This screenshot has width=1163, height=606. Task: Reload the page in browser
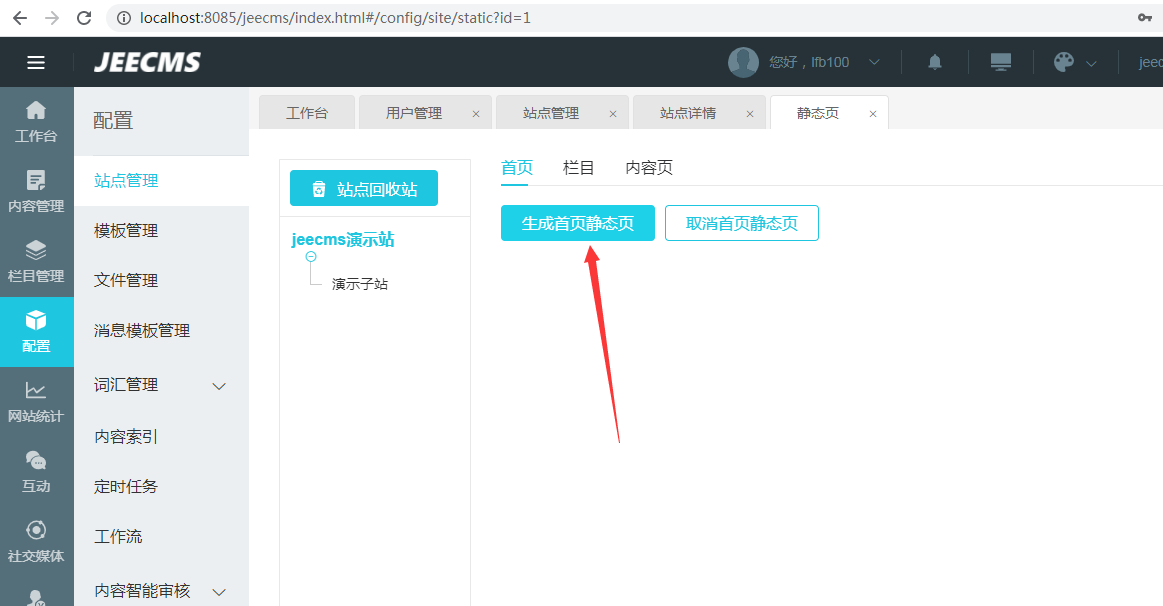(84, 18)
